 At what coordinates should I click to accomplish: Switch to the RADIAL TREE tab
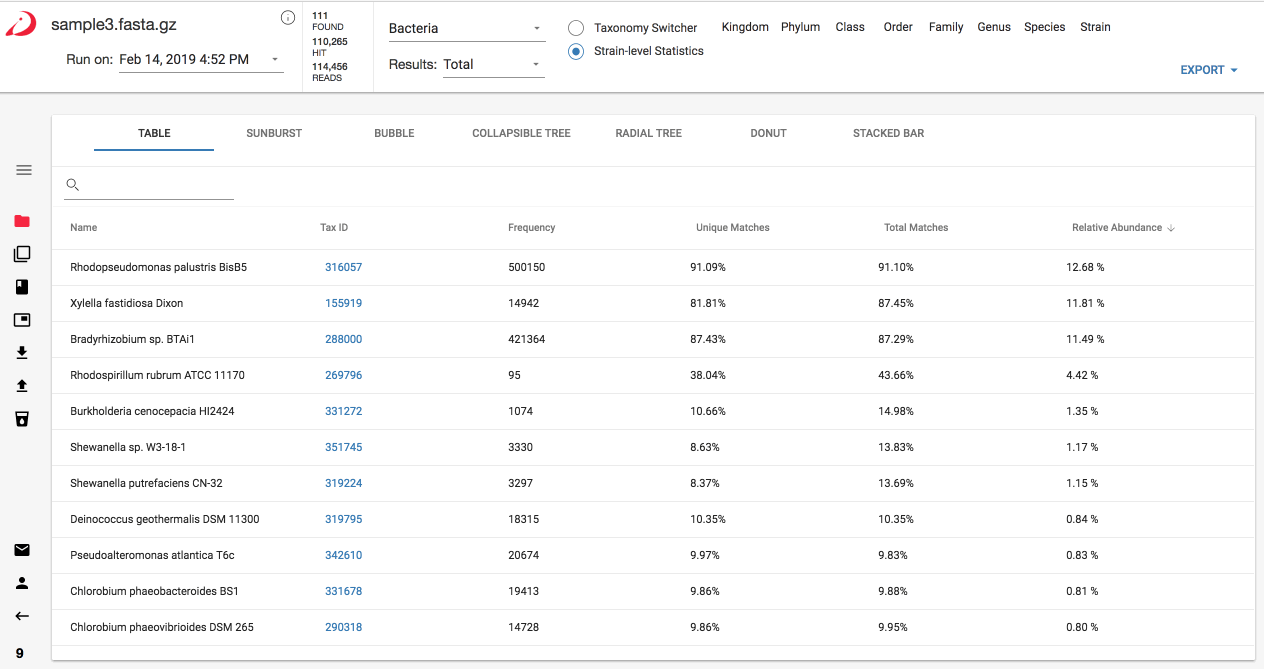[648, 133]
